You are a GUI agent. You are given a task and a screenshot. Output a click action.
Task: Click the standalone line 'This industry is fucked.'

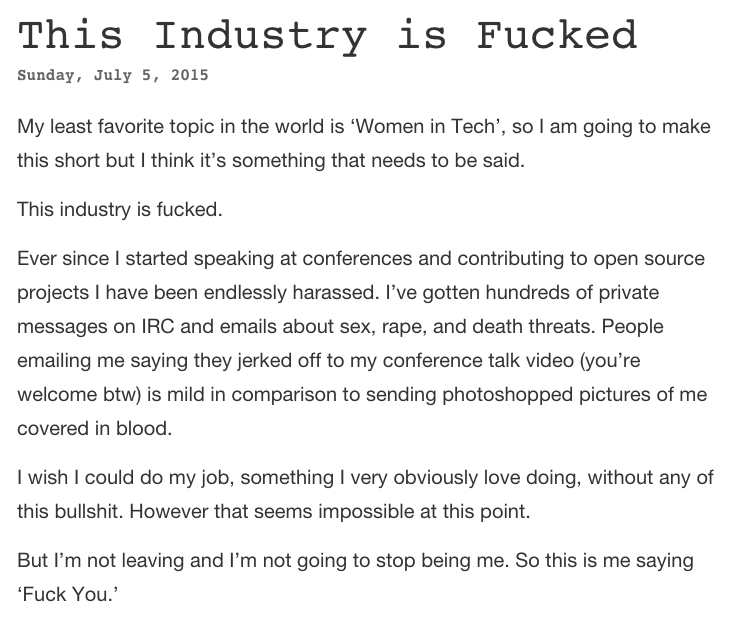pos(120,210)
